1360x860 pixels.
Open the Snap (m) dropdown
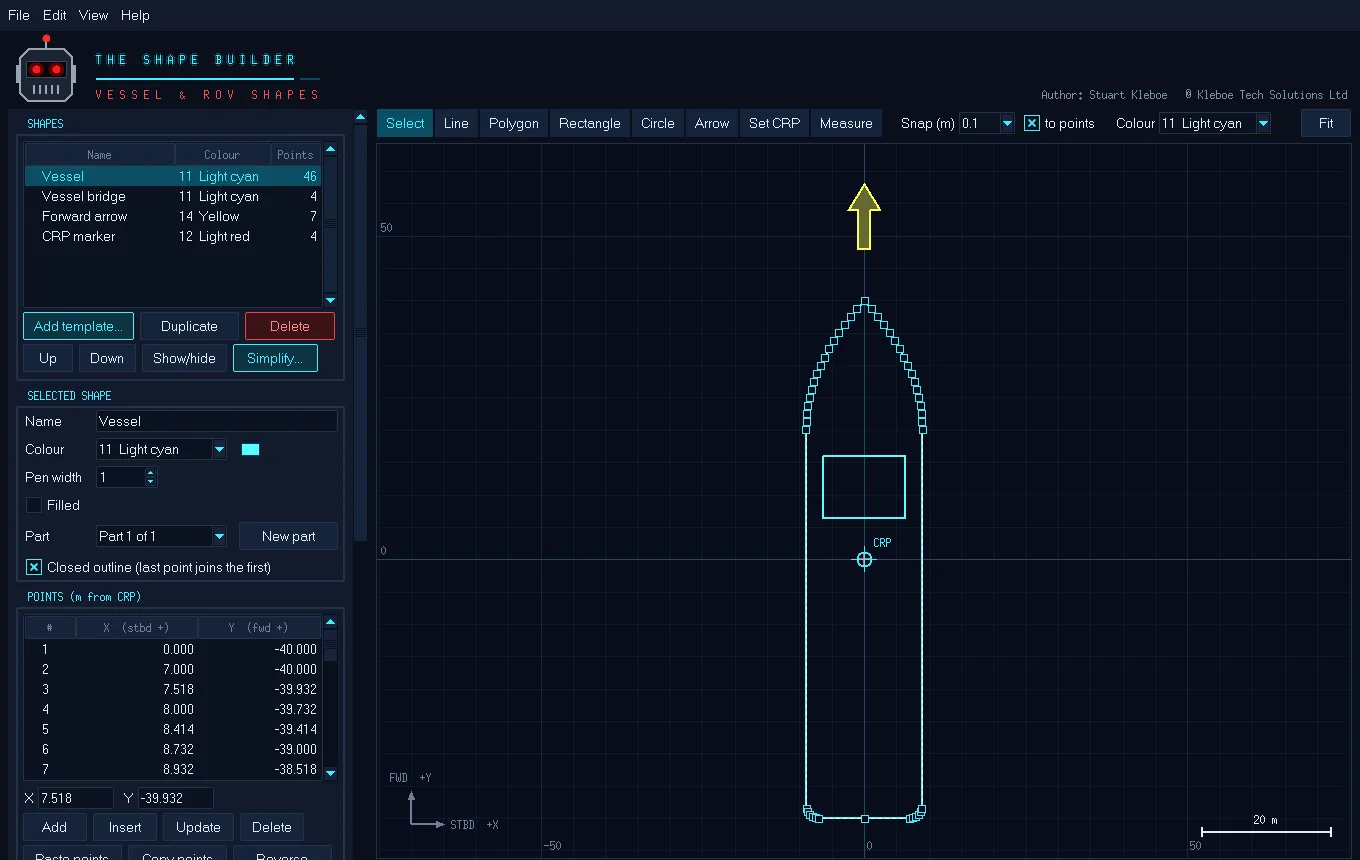click(x=1006, y=124)
